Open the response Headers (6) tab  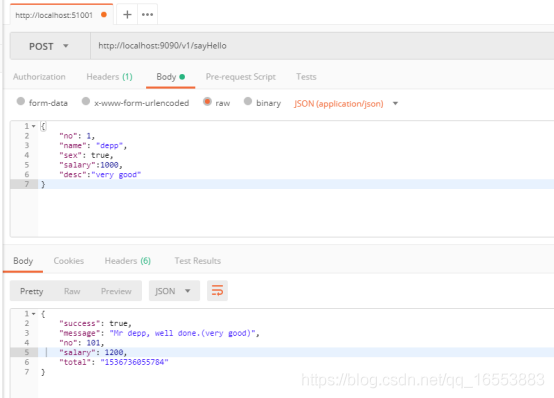tap(128, 261)
